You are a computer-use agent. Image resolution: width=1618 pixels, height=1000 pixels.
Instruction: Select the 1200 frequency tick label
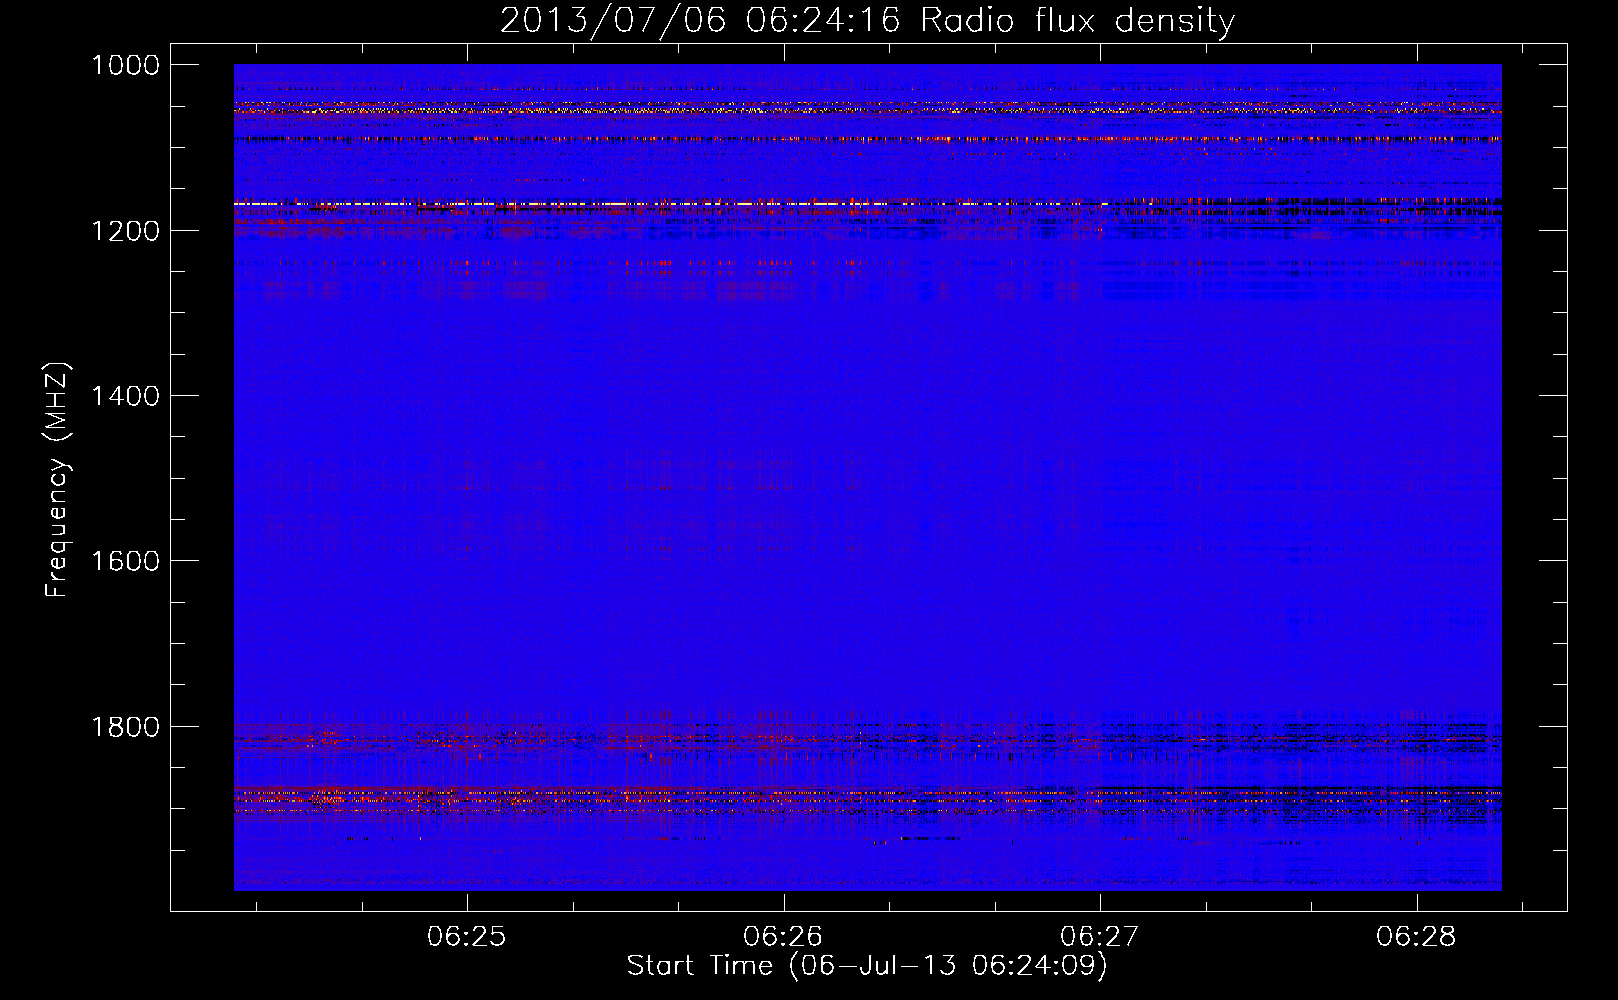(x=125, y=231)
